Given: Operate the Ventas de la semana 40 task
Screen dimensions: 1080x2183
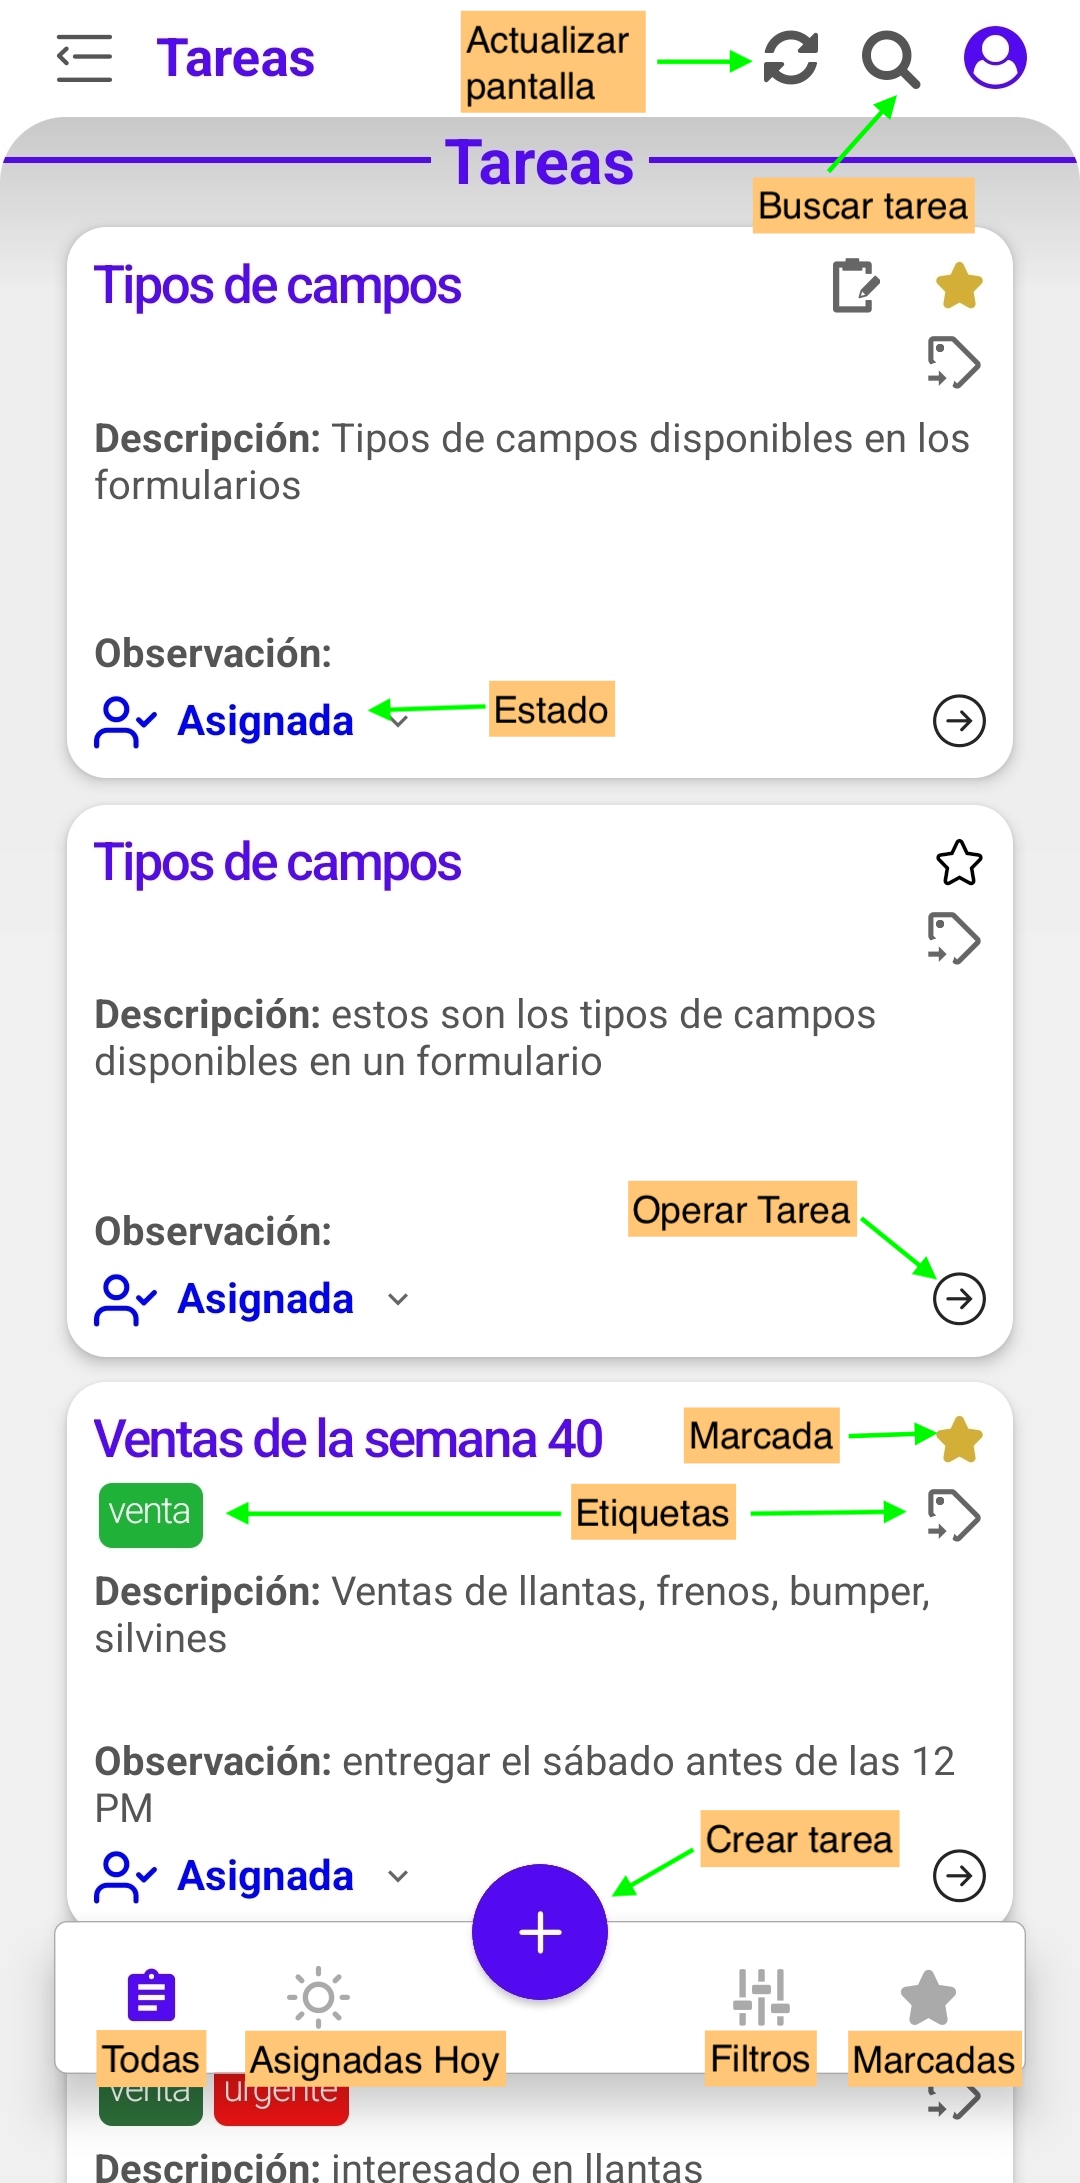Looking at the screenshot, I should pos(959,1875).
